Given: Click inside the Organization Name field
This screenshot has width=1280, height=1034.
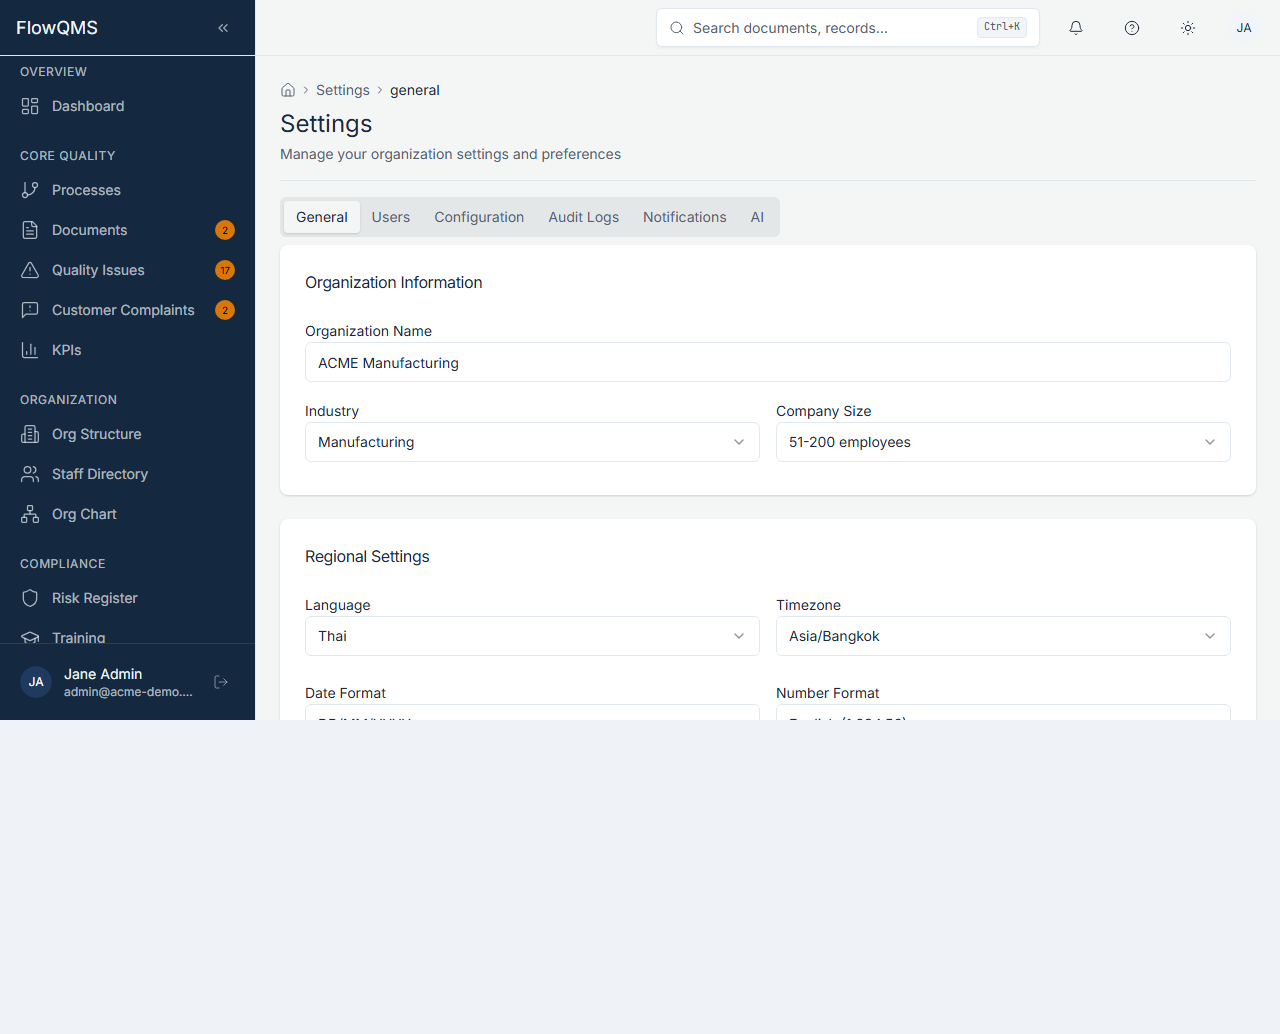Looking at the screenshot, I should [767, 362].
